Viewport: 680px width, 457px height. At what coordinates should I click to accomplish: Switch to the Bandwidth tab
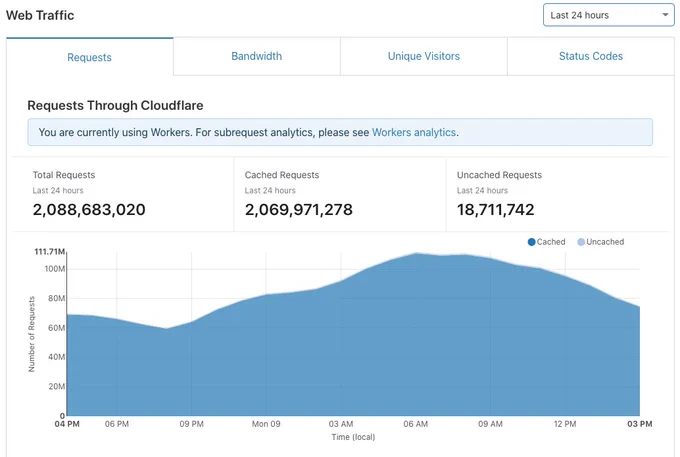(x=256, y=56)
